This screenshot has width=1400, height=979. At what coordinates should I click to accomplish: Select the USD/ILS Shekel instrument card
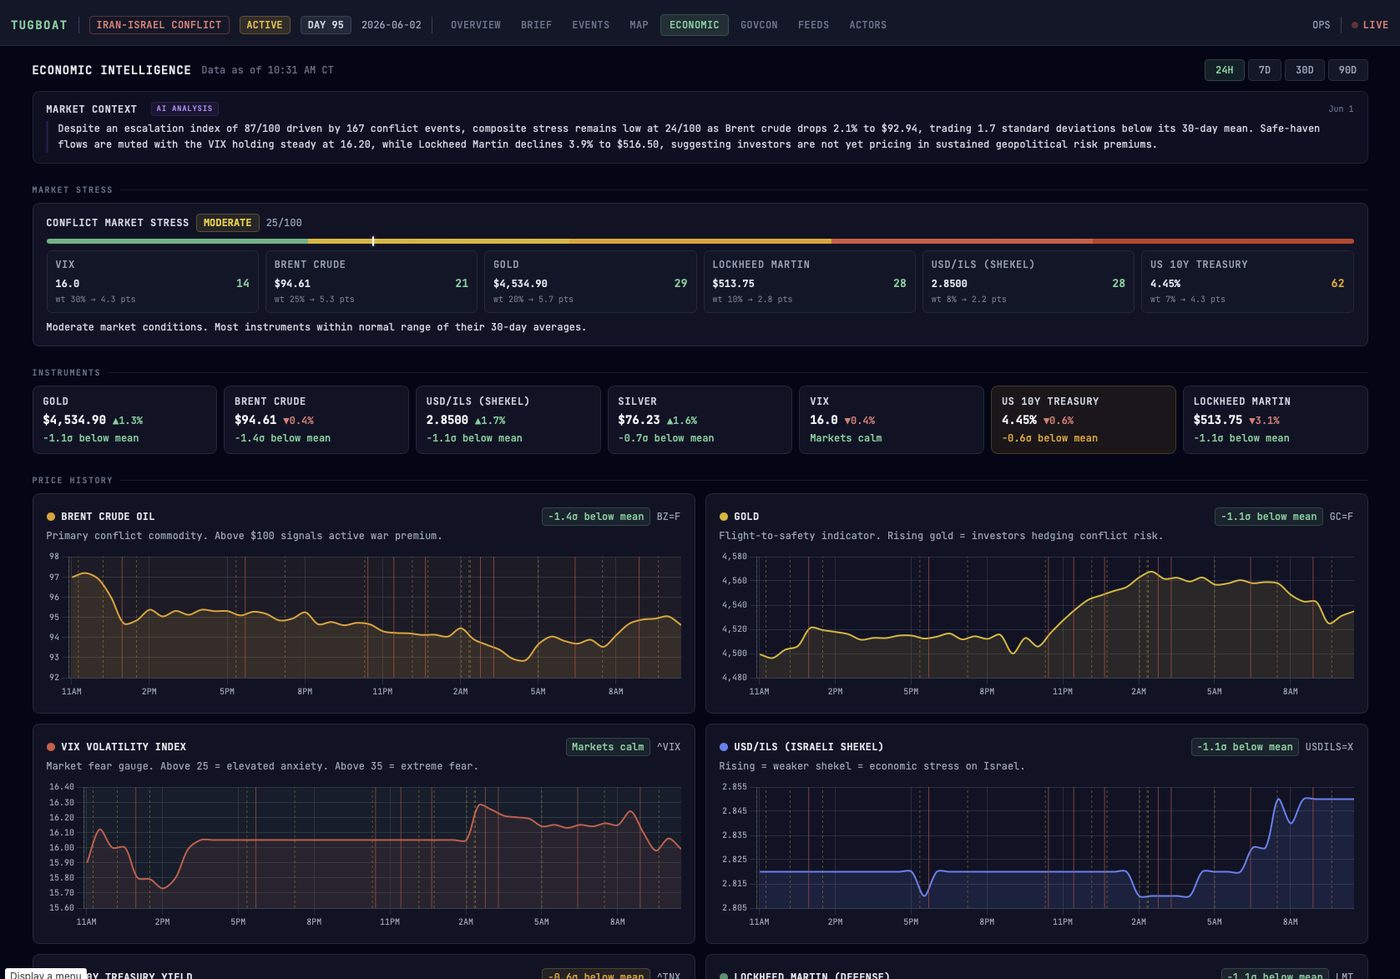(x=508, y=420)
